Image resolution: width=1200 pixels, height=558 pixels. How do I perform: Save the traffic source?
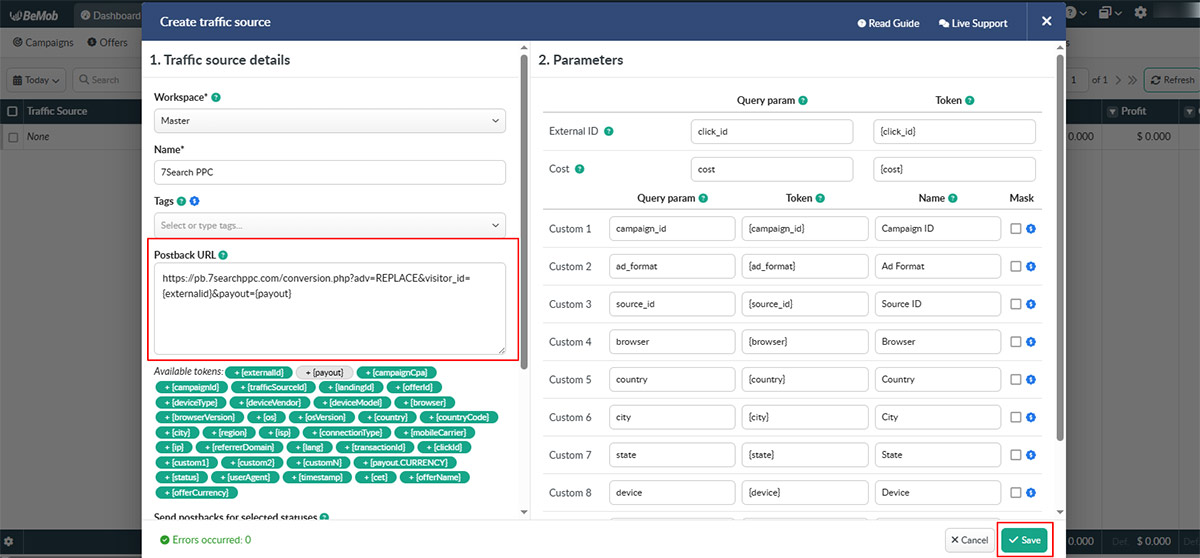1024,540
